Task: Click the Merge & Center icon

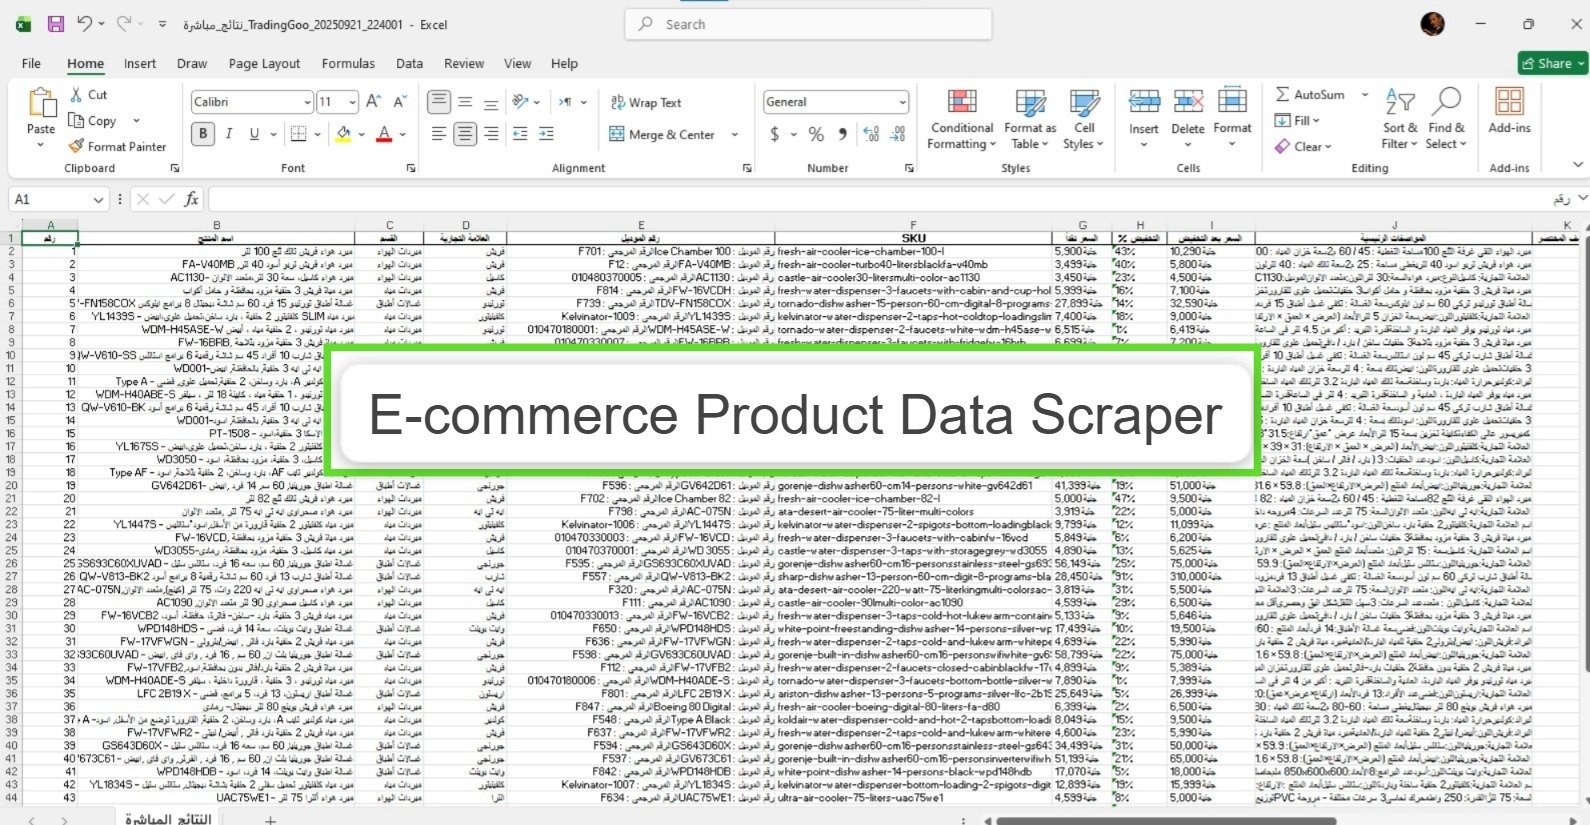Action: pyautogui.click(x=617, y=135)
